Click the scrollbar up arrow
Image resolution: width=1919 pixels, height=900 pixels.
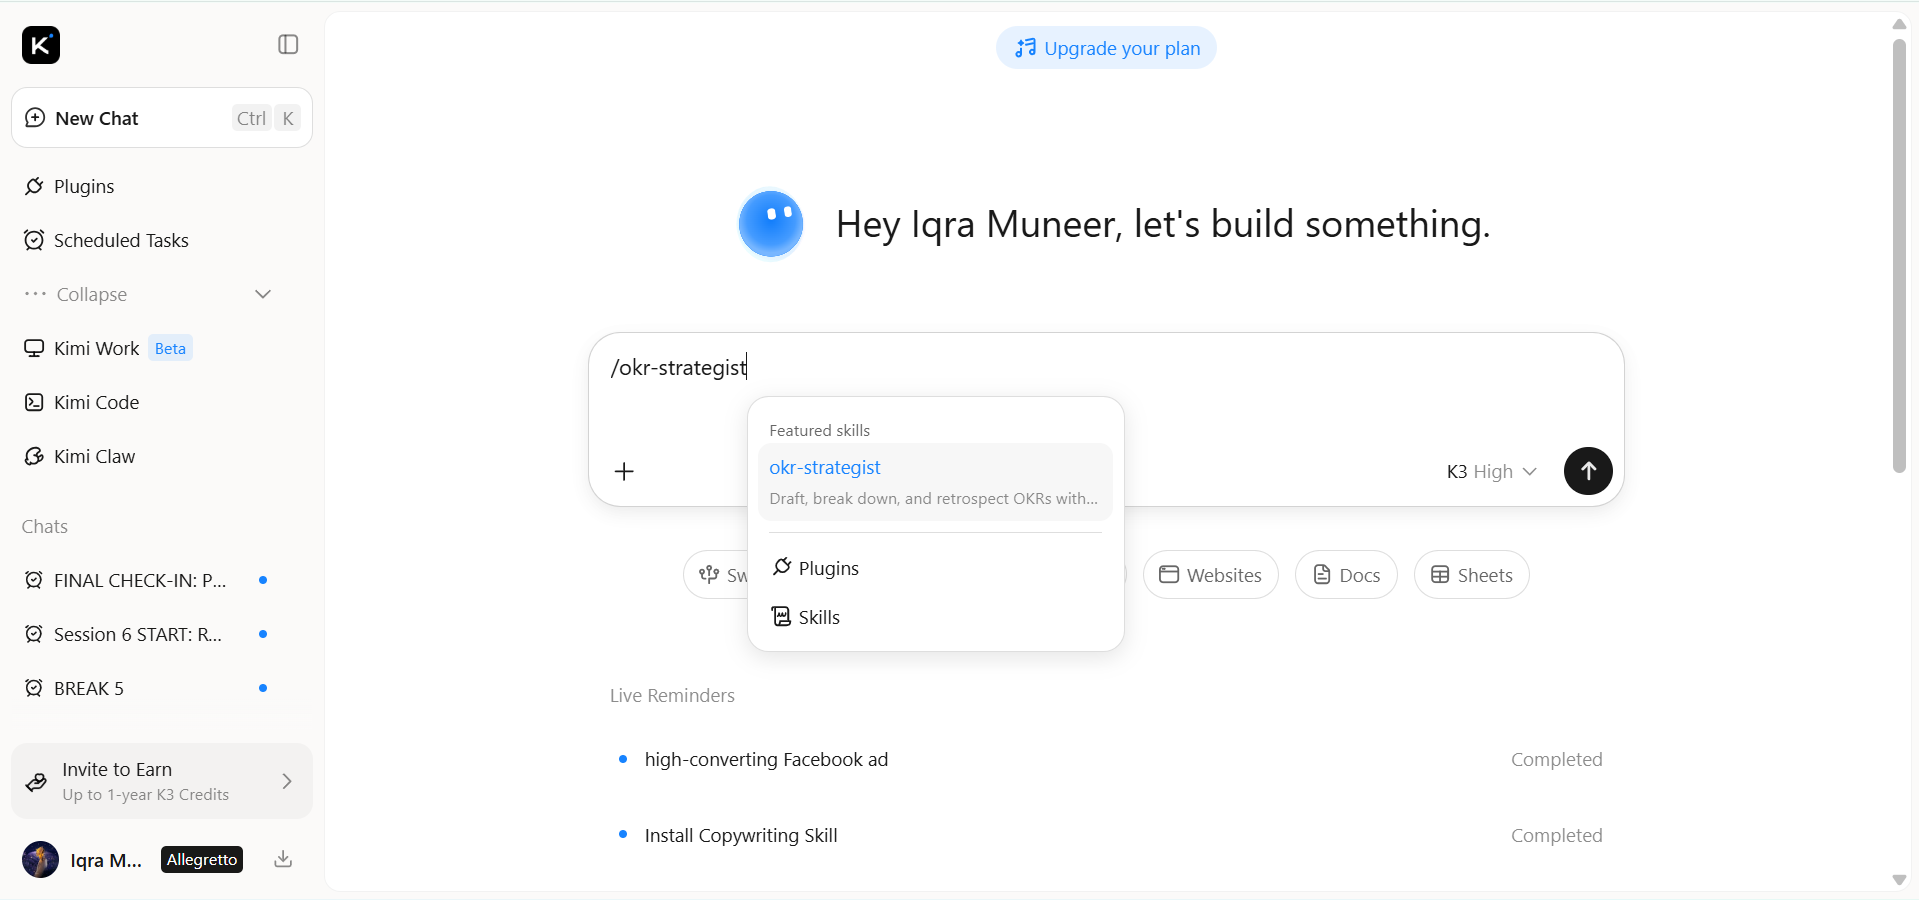[1899, 24]
